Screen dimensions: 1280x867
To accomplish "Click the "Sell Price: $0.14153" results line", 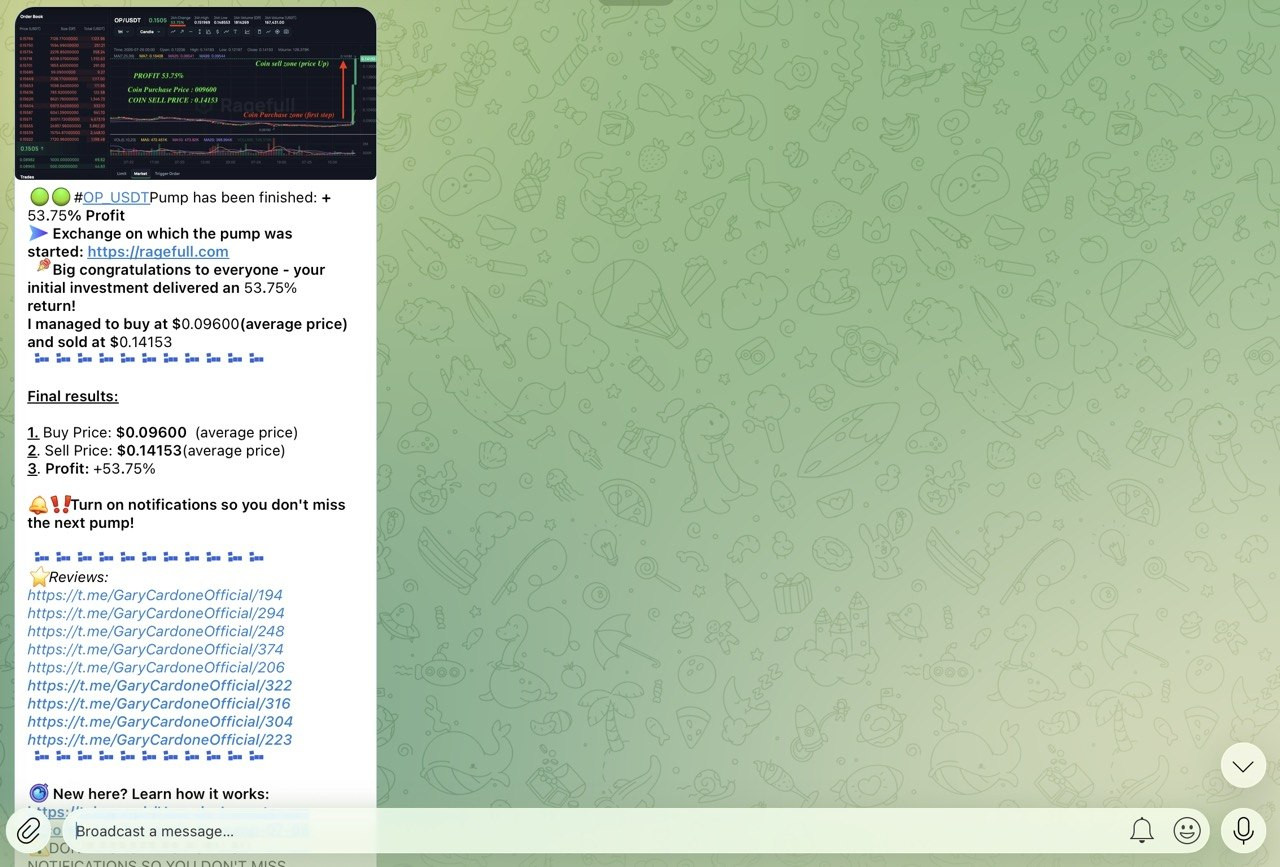I will [156, 450].
